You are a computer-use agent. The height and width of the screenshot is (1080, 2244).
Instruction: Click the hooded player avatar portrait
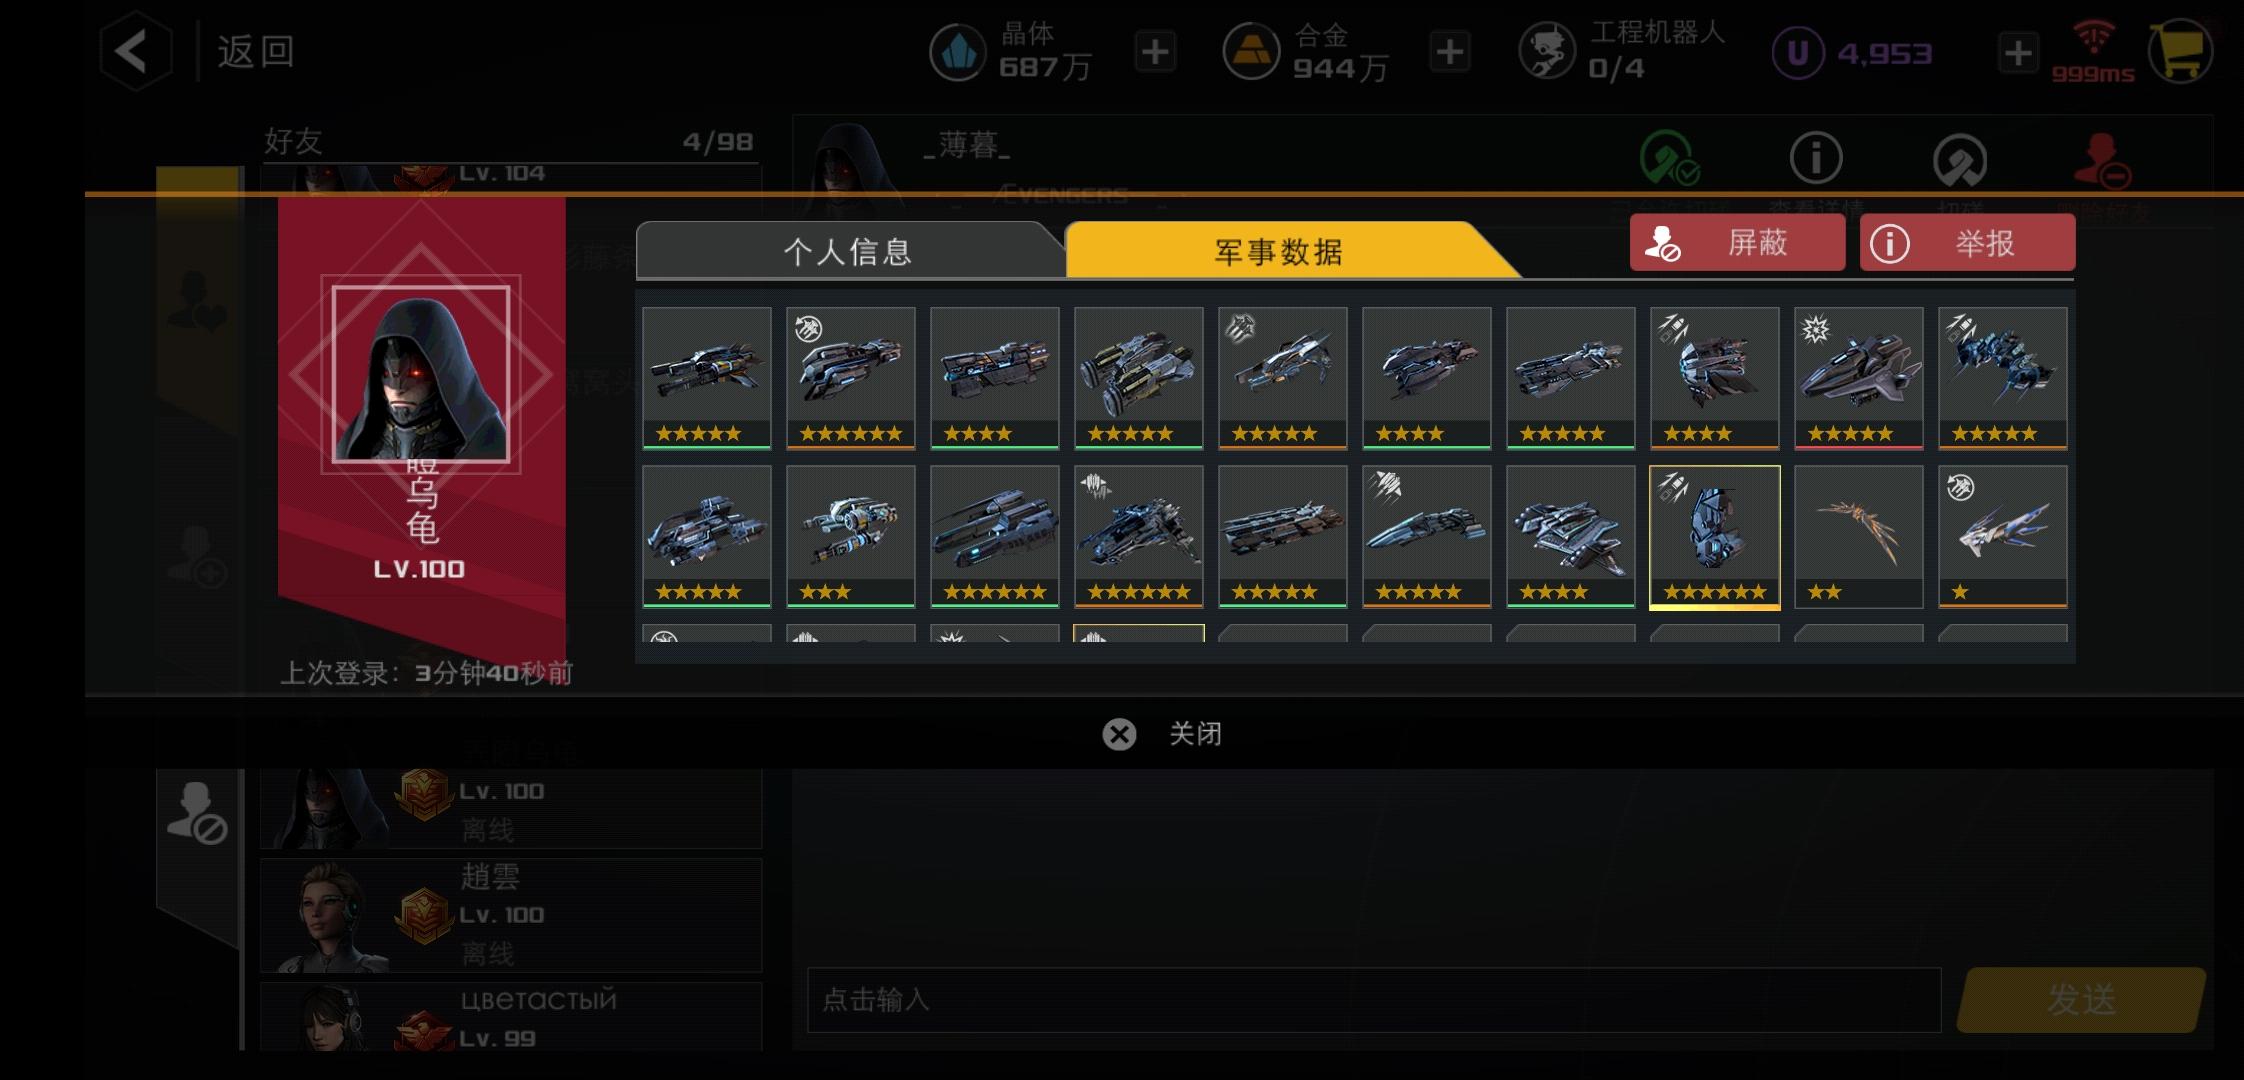421,374
